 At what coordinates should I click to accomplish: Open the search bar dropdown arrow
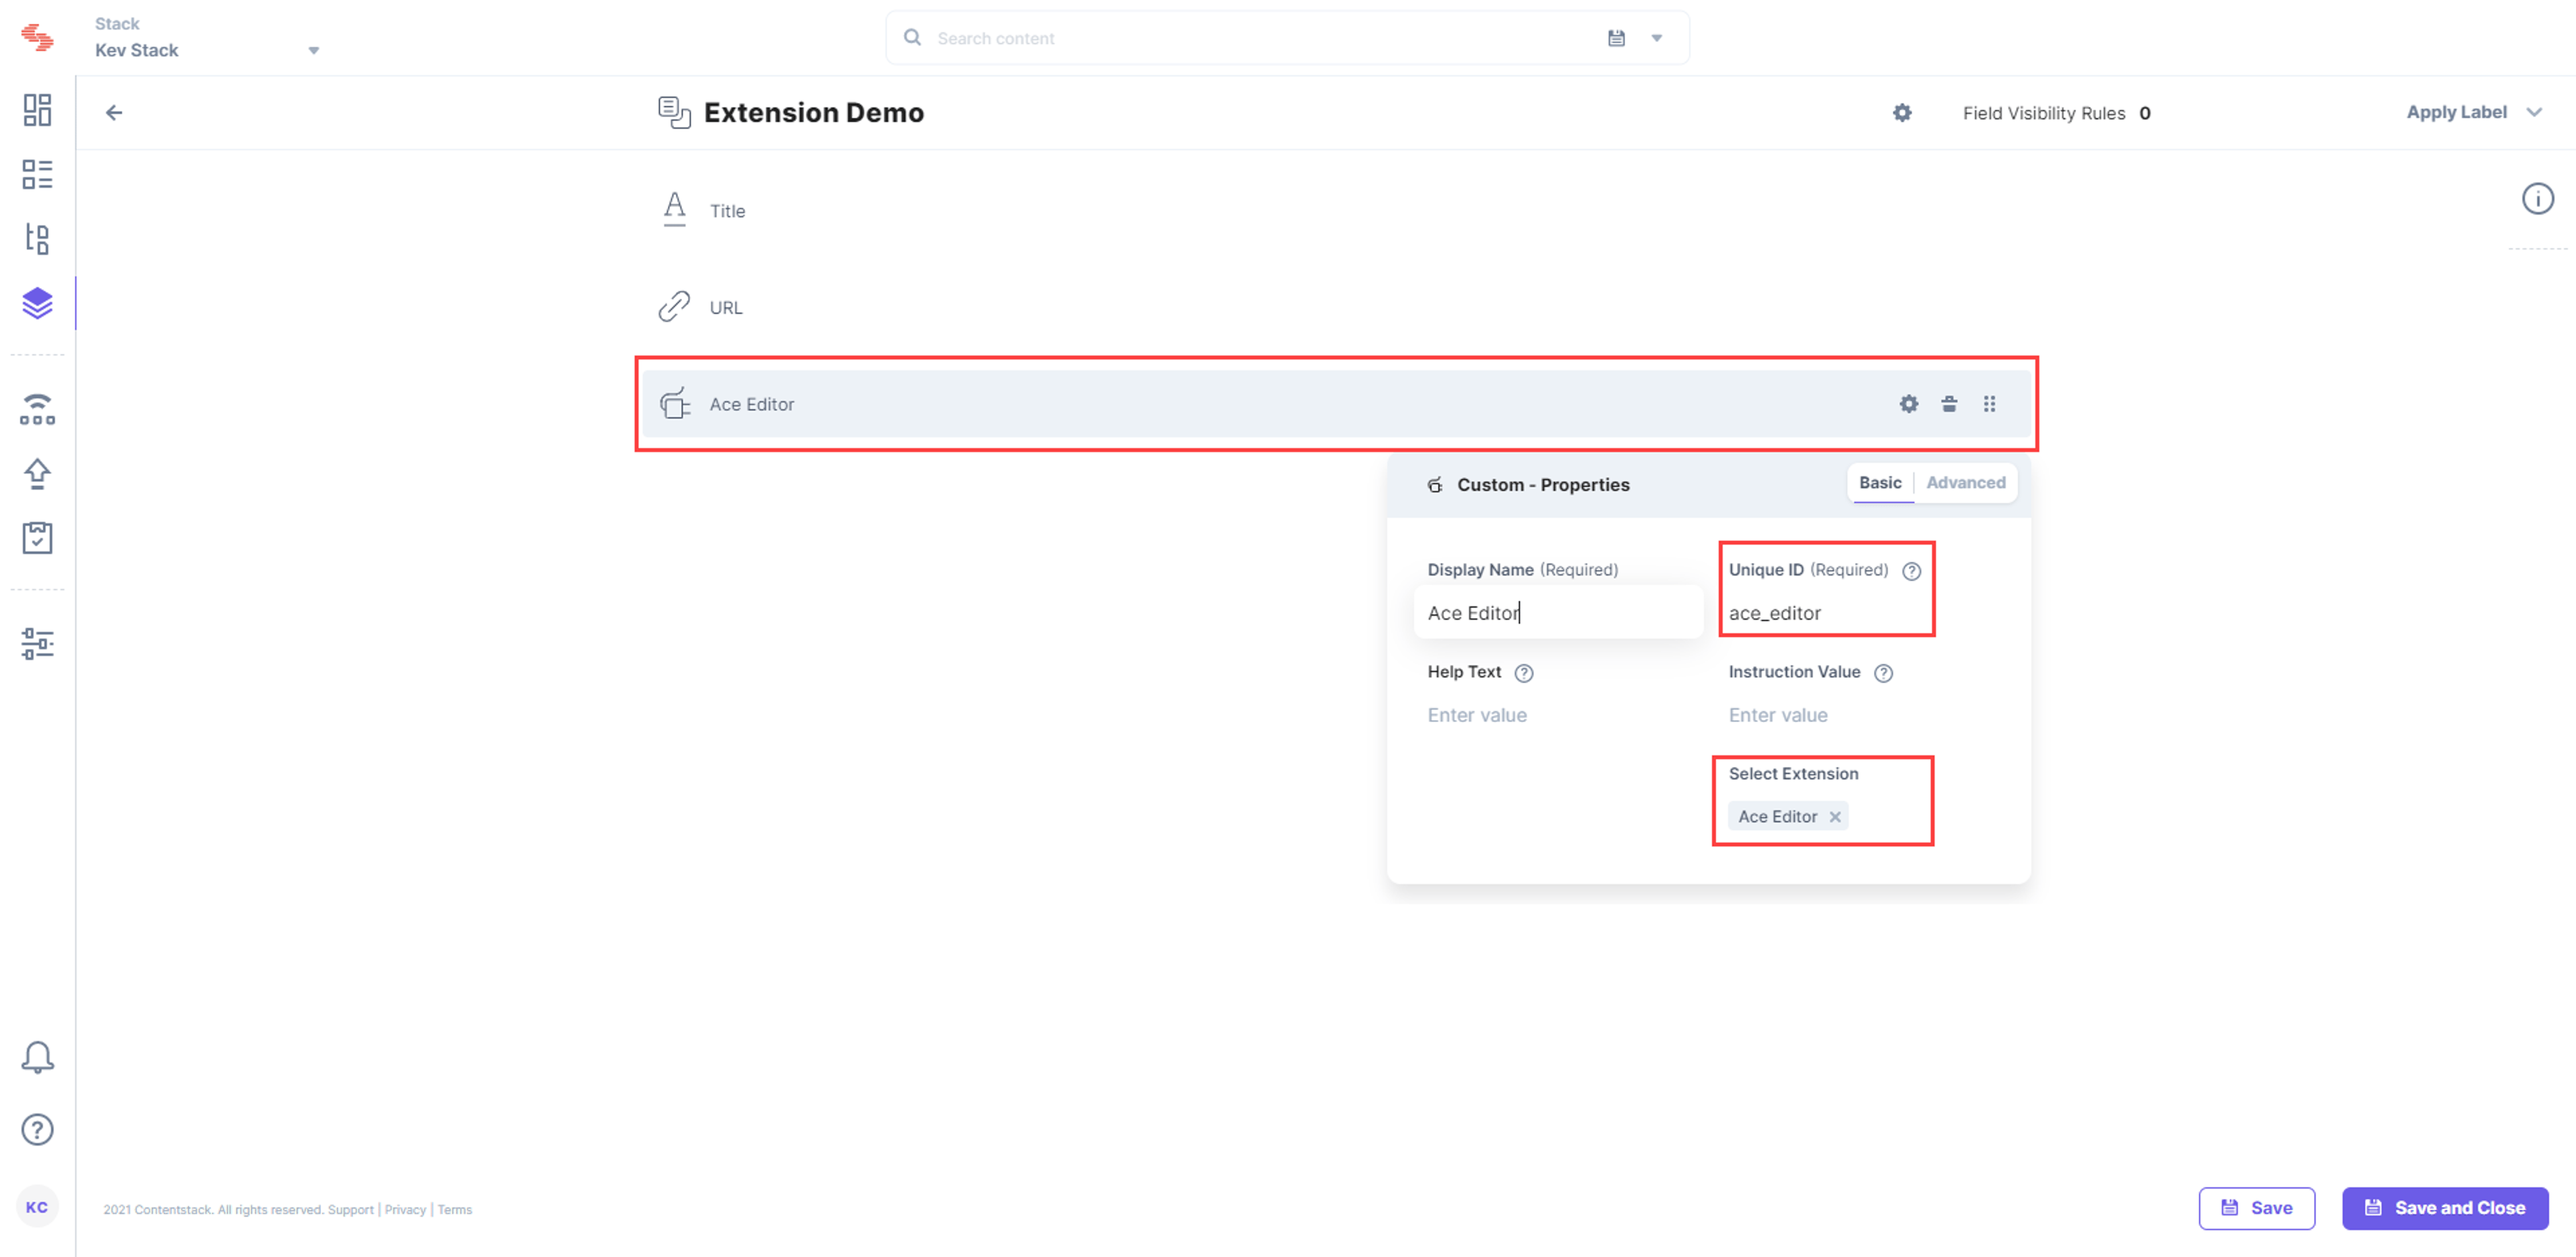coord(1657,39)
